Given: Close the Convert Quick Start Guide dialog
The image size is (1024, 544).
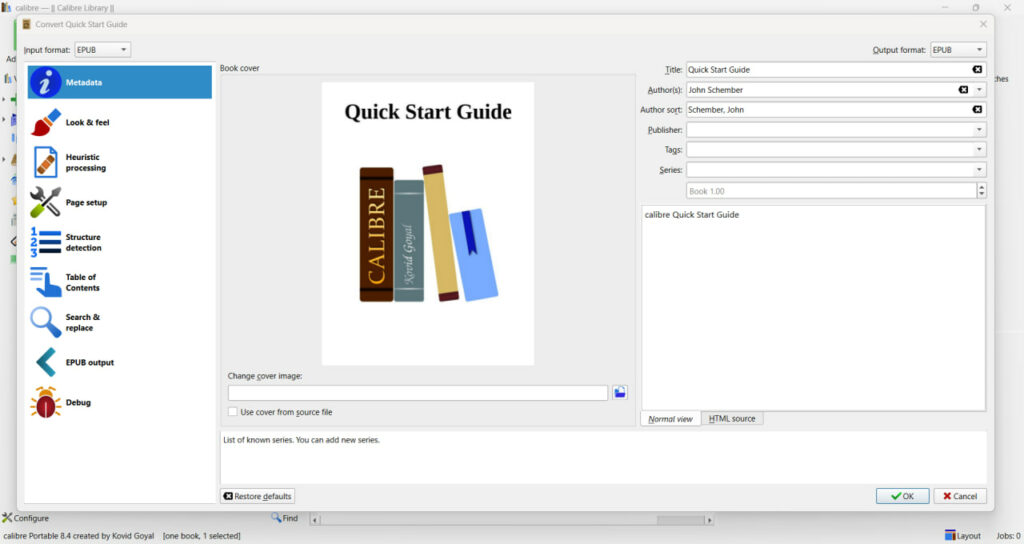Looking at the screenshot, I should point(983,24).
